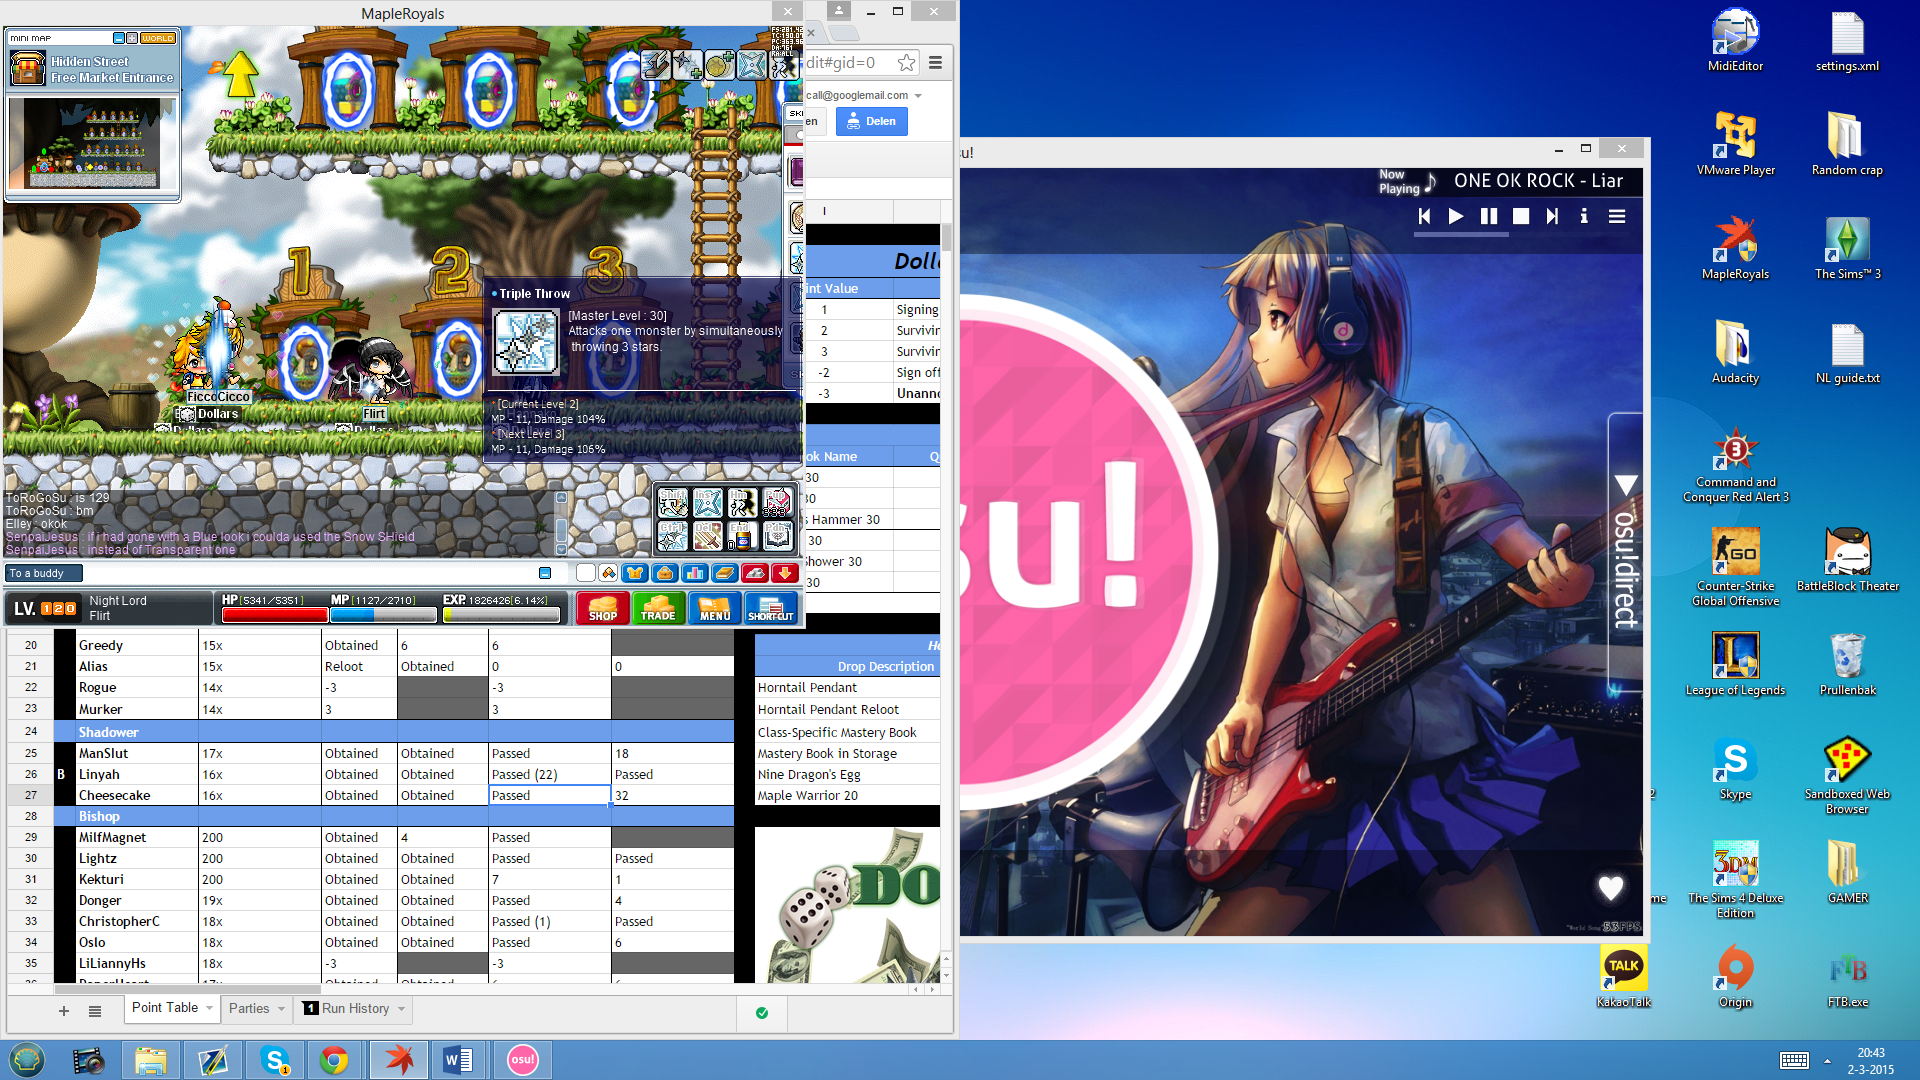Screen dimensions: 1920x1080
Task: Use the Ctrl quickslot skill
Action: (x=673, y=536)
